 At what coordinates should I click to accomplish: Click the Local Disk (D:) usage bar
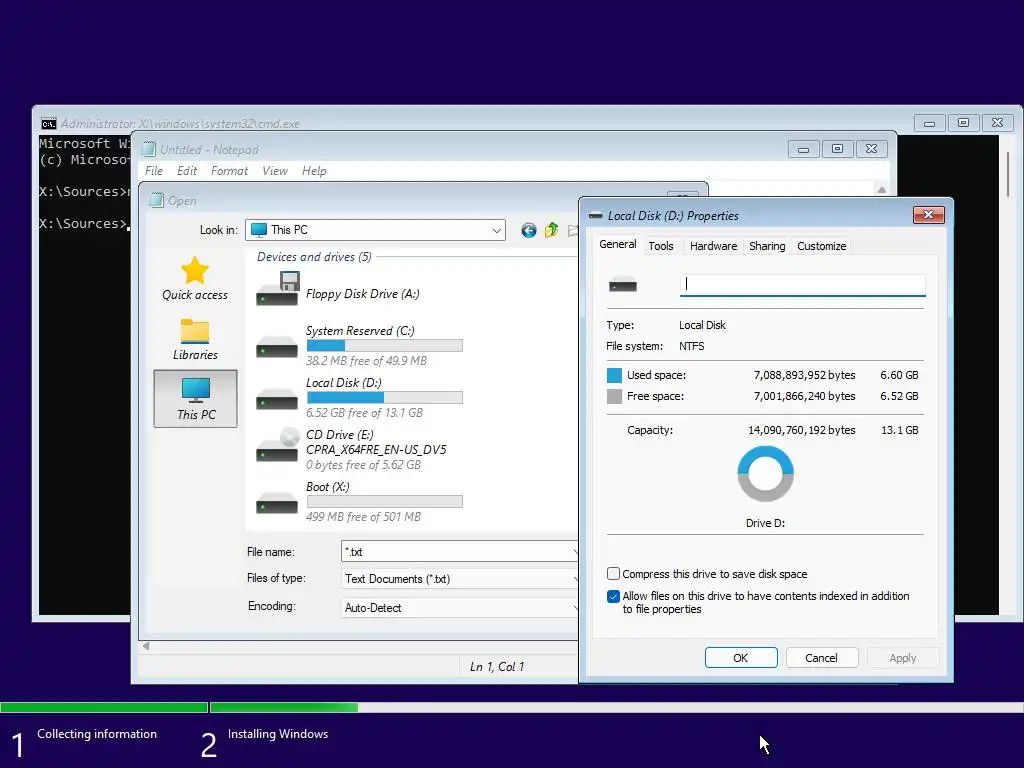[x=385, y=398]
